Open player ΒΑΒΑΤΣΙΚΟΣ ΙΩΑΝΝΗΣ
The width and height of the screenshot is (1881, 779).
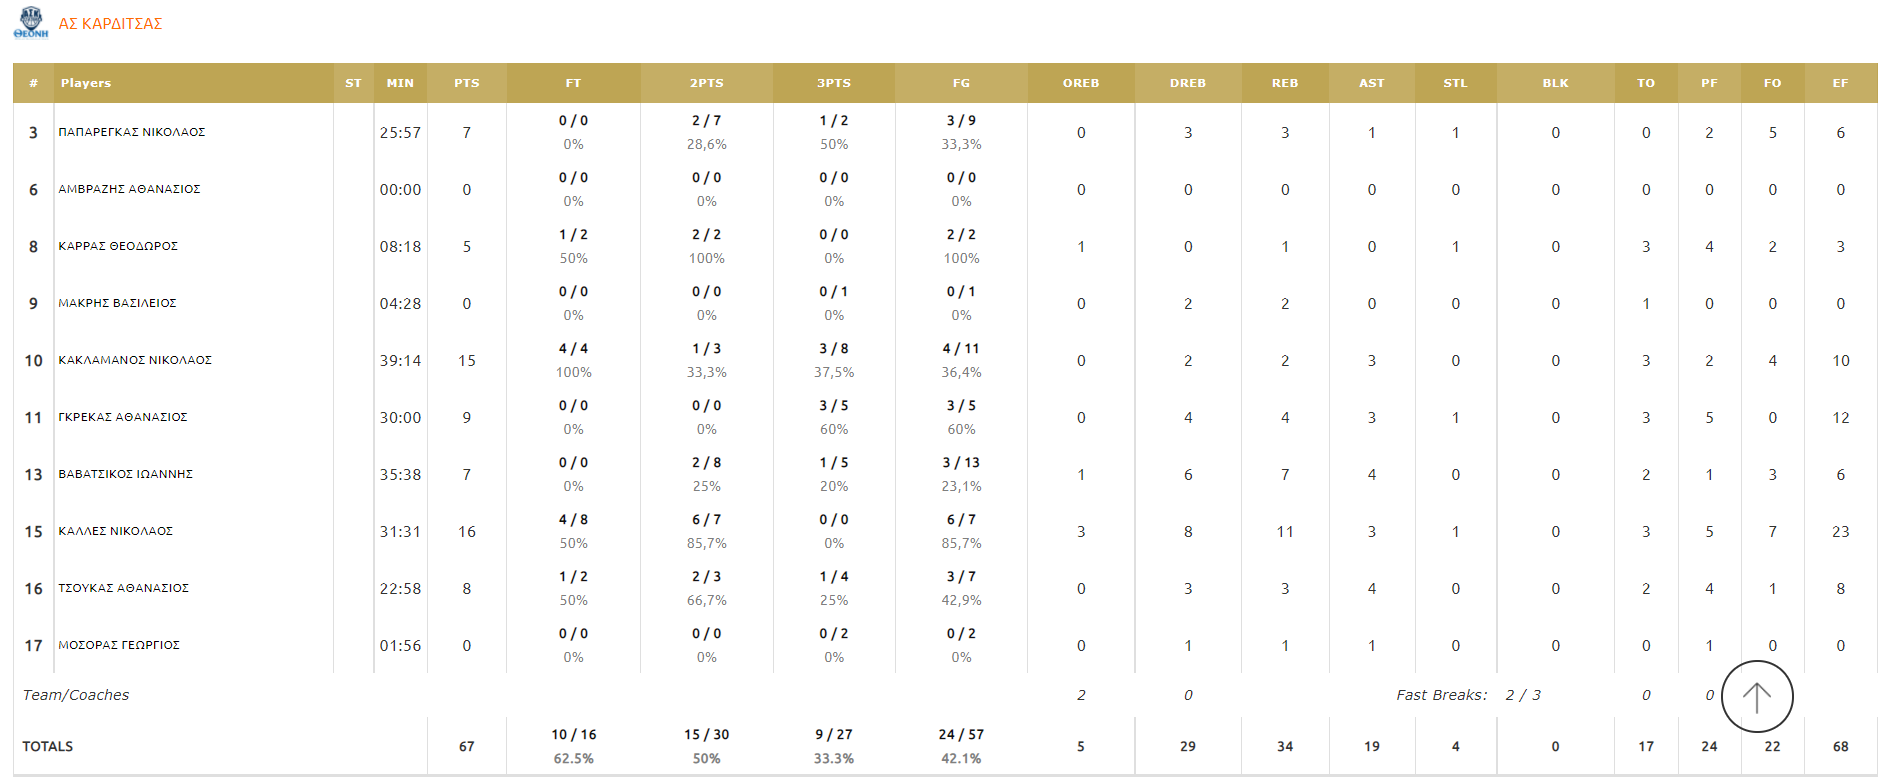[126, 474]
